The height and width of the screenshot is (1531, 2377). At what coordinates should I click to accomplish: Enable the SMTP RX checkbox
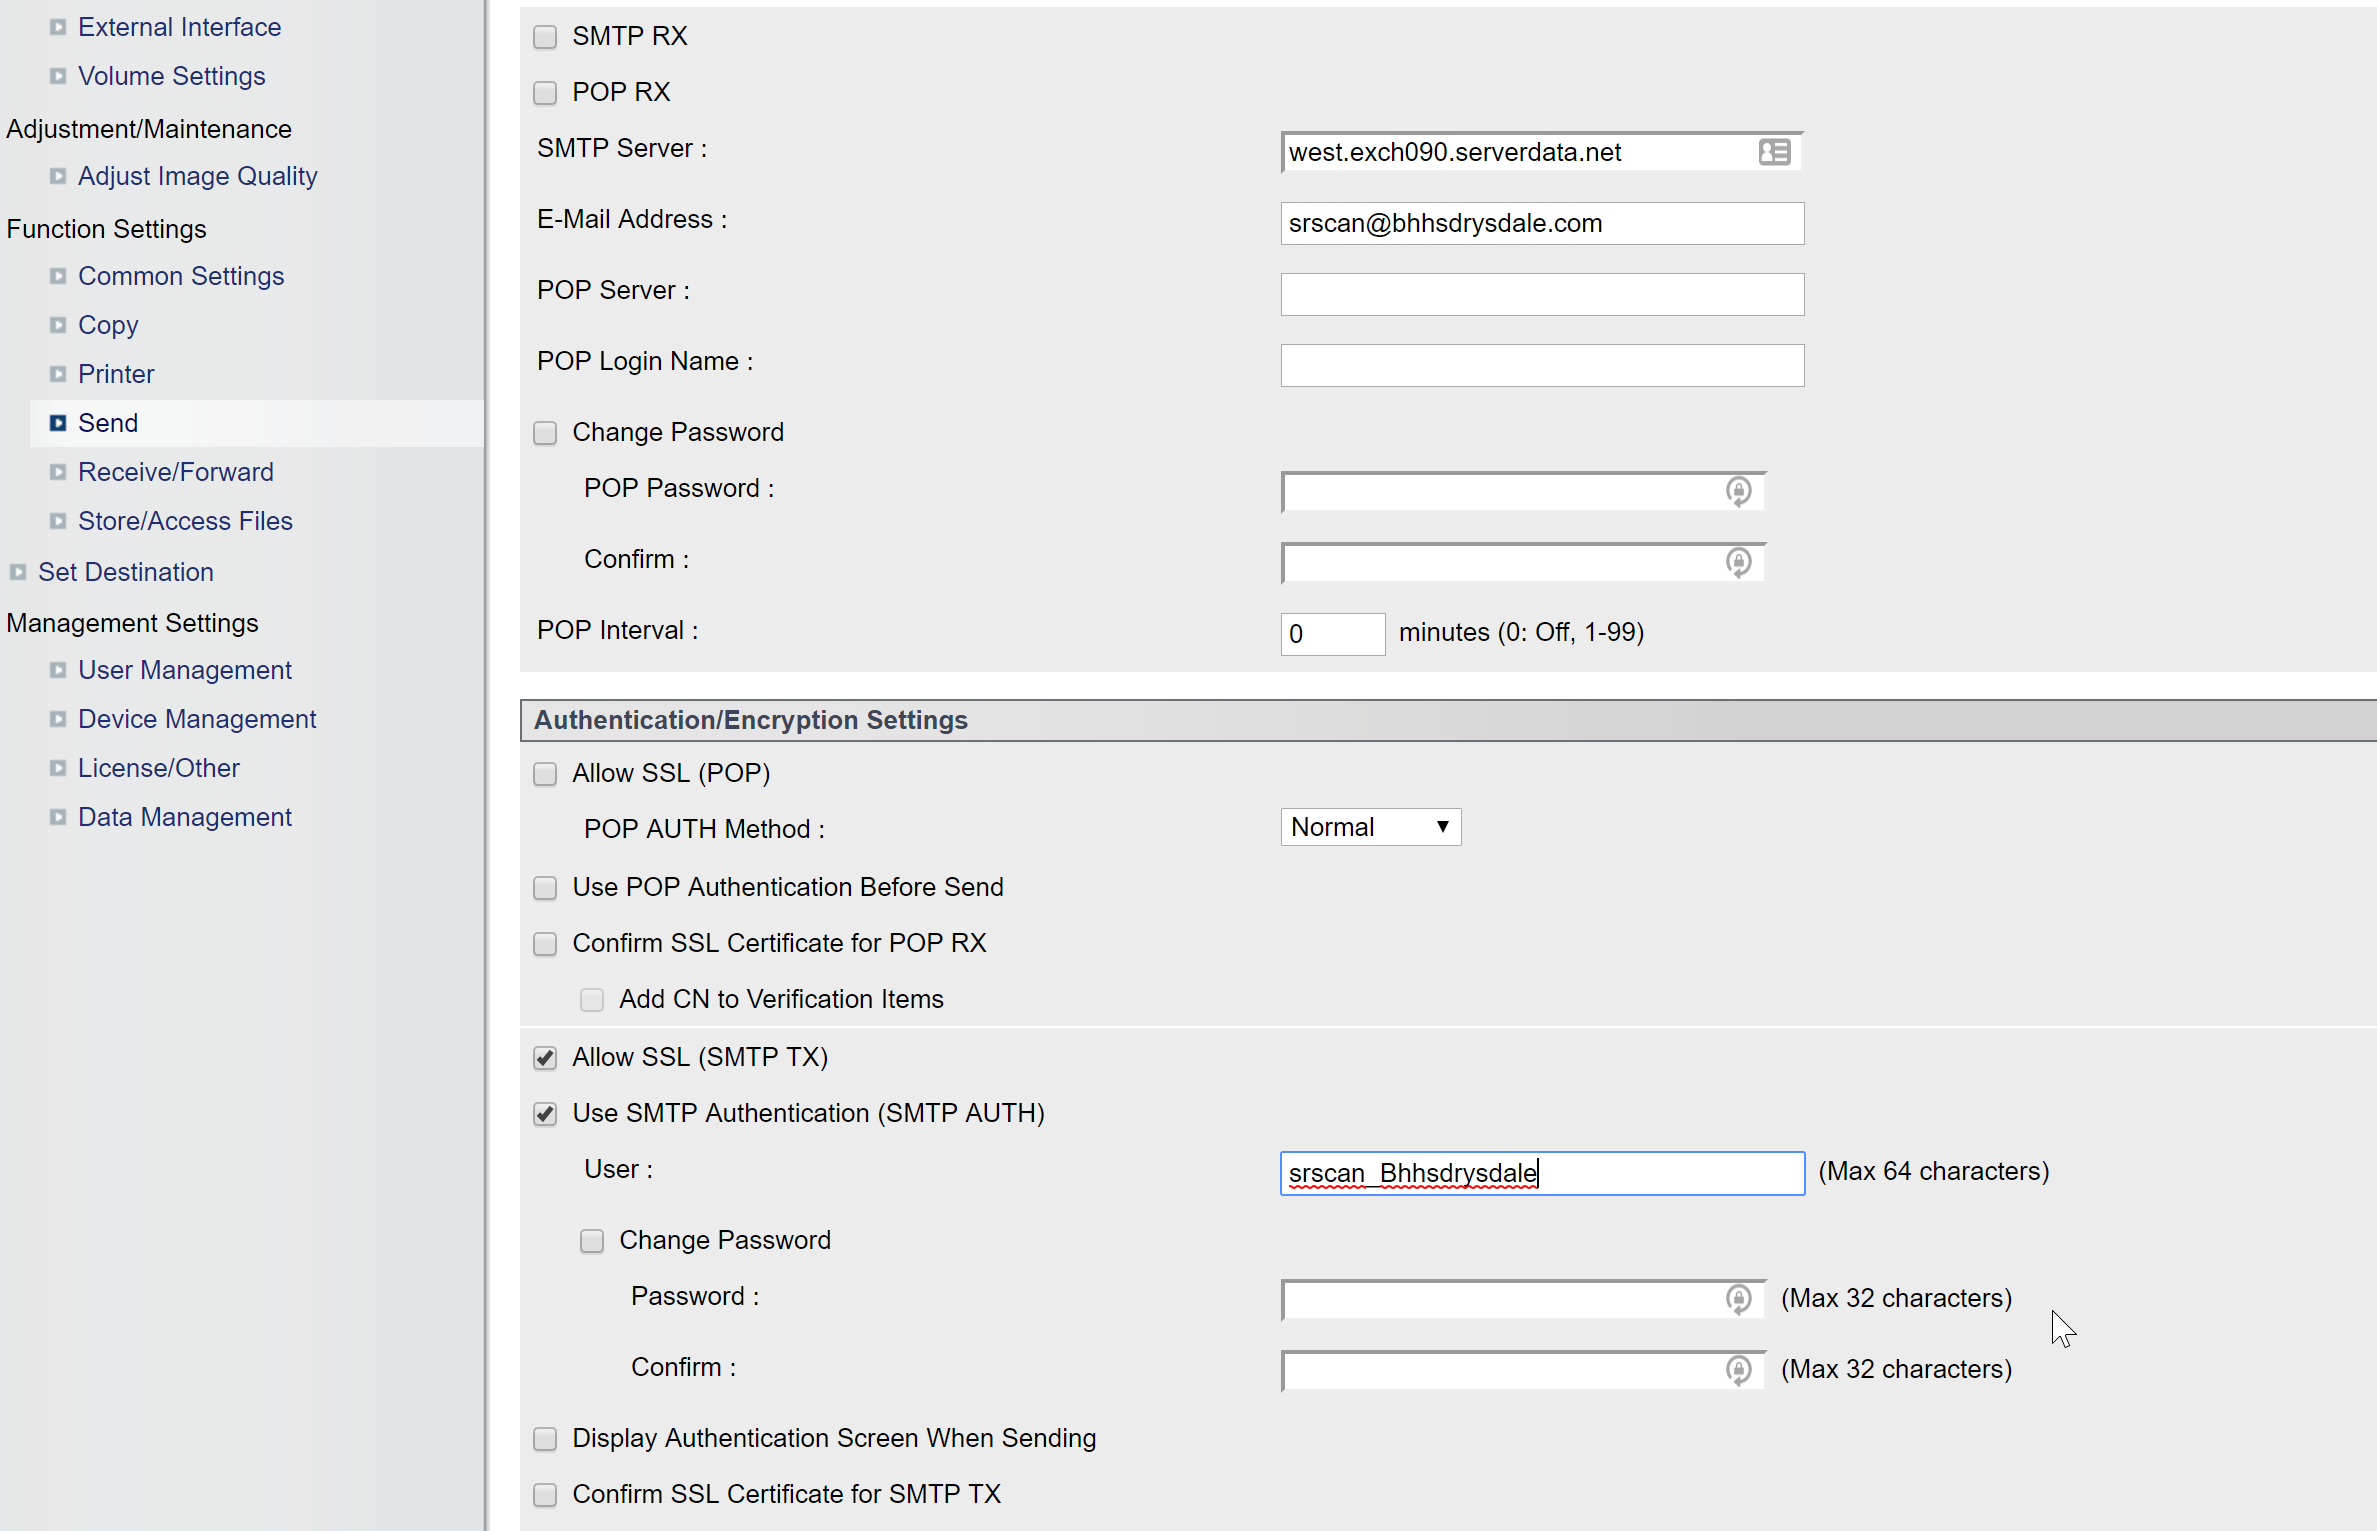coord(545,37)
